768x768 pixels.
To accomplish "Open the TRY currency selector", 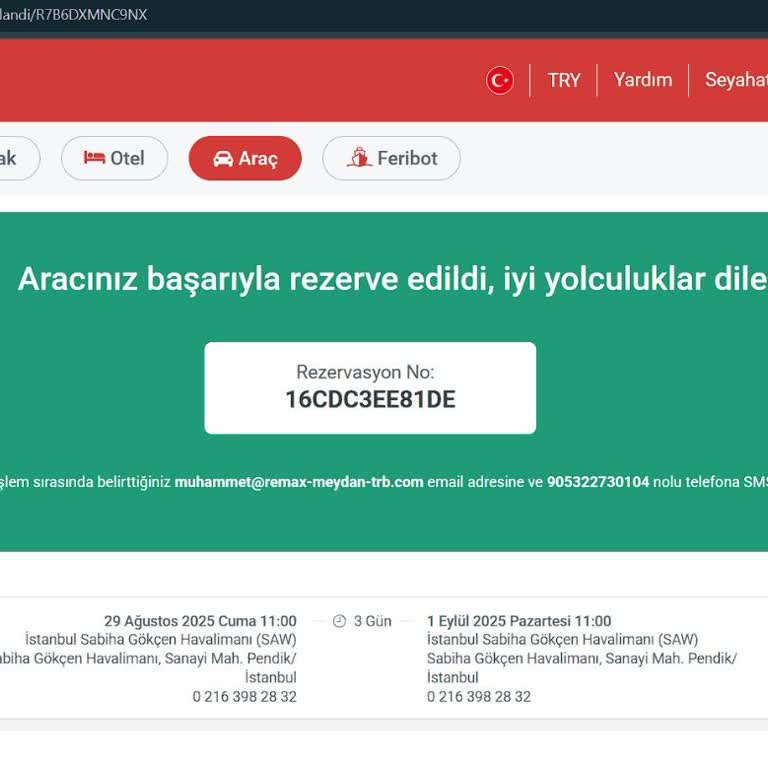I will tap(564, 80).
